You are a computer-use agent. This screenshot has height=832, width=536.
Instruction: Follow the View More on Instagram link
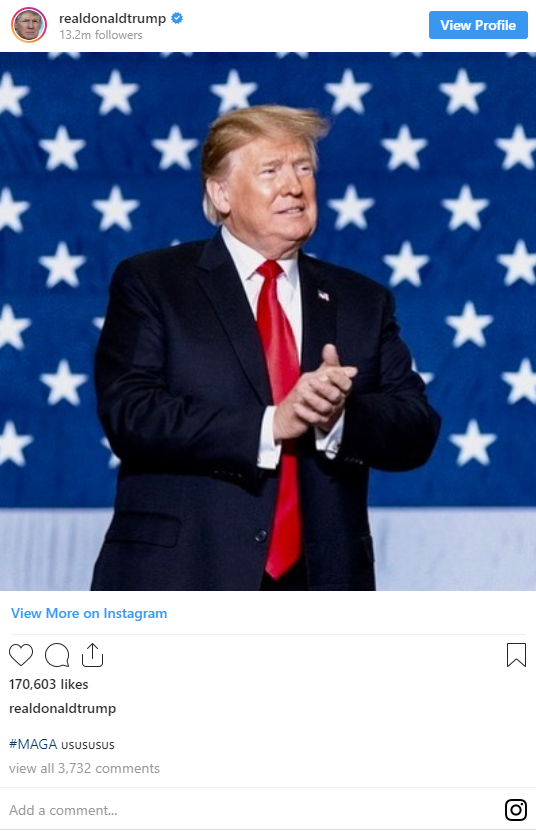coord(89,613)
